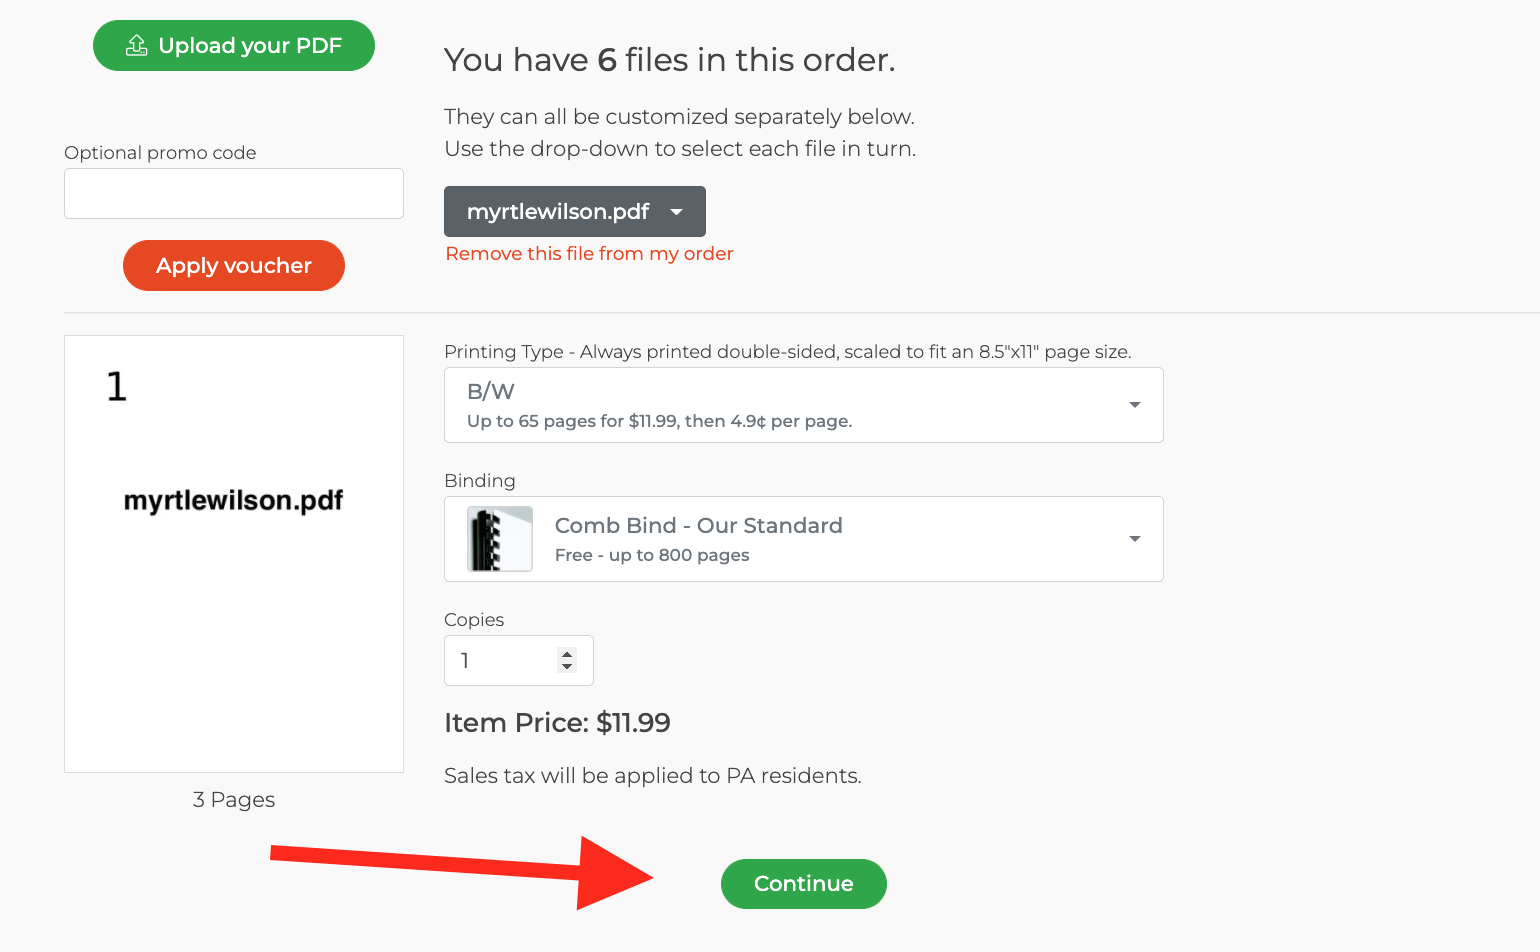Click the Binding label
Image resolution: width=1540 pixels, height=952 pixels.
click(480, 481)
